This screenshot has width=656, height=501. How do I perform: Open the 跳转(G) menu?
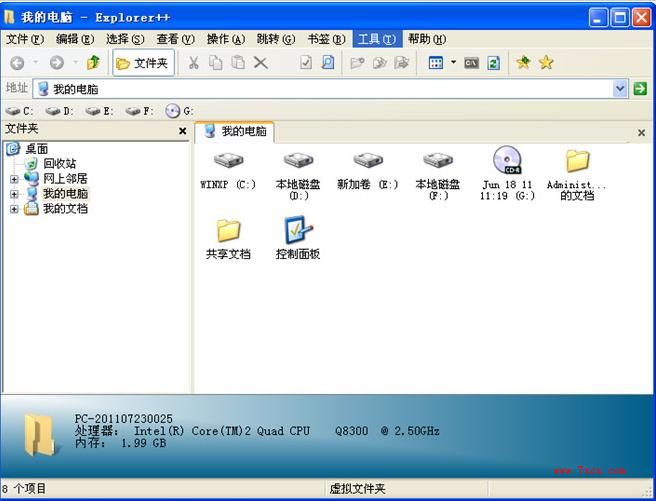point(276,39)
